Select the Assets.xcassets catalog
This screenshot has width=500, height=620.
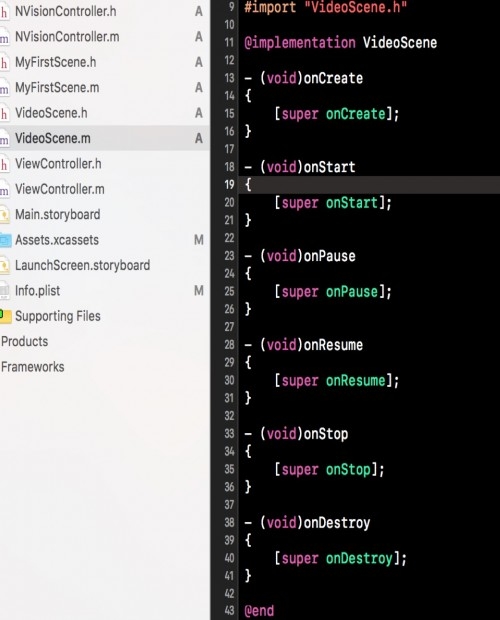[57, 240]
